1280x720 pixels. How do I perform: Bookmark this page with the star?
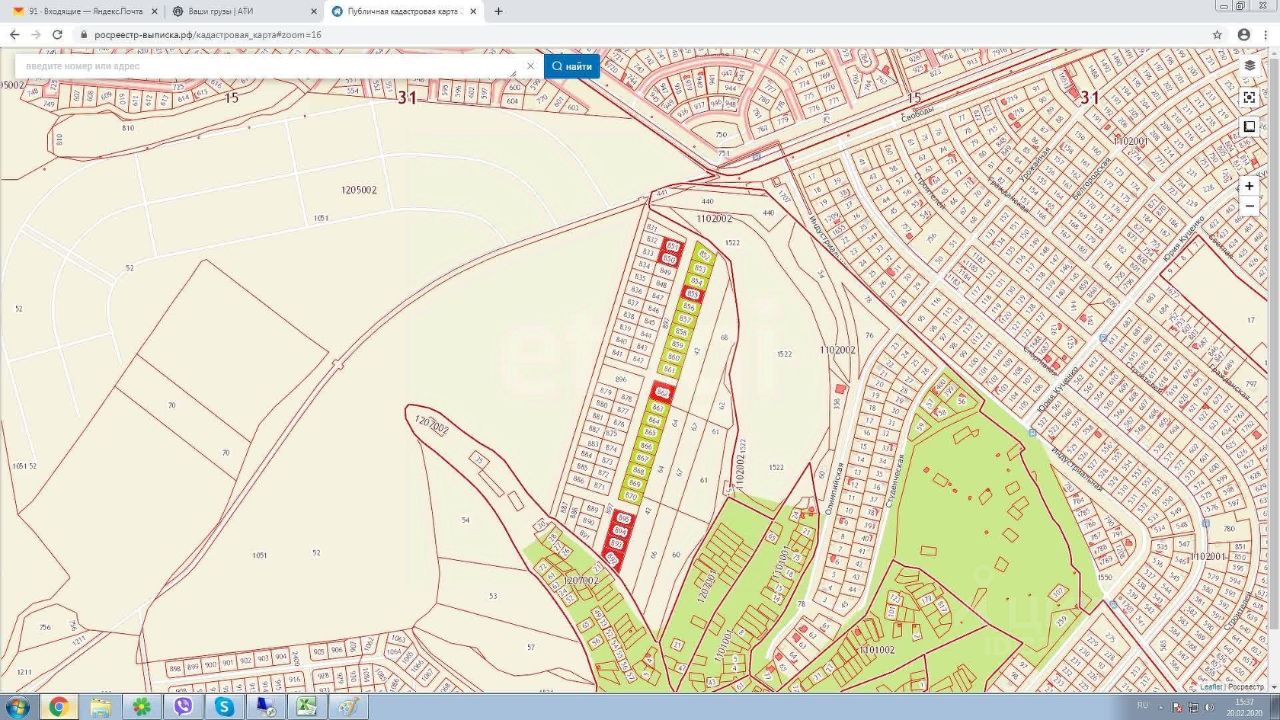[x=1217, y=34]
